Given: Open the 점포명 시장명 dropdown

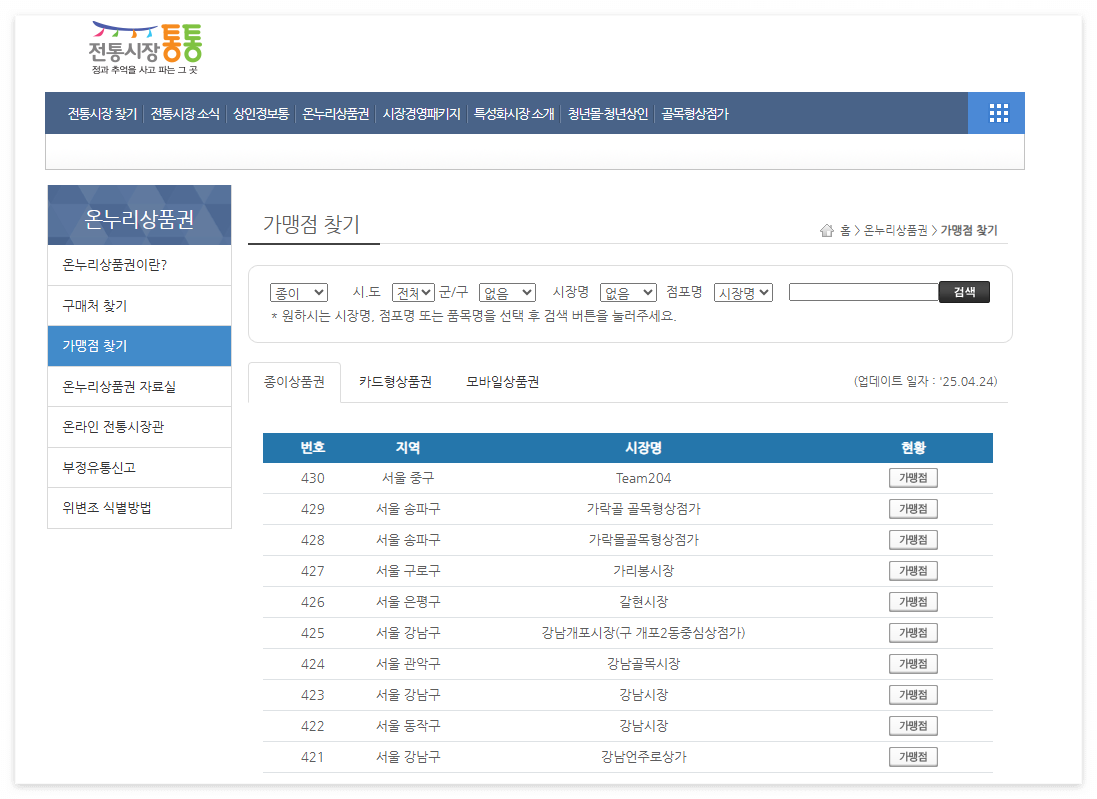Looking at the screenshot, I should 743,292.
